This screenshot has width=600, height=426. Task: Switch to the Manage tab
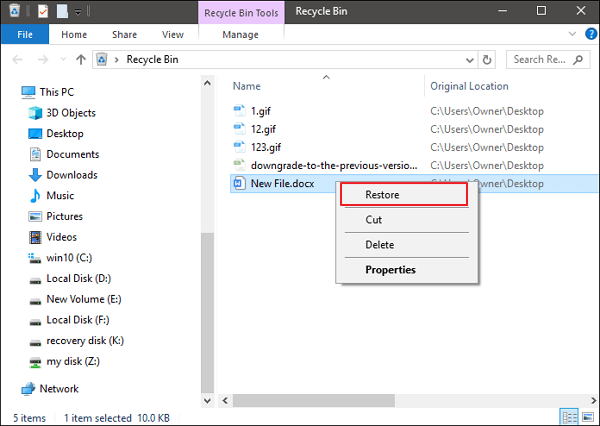click(x=239, y=34)
